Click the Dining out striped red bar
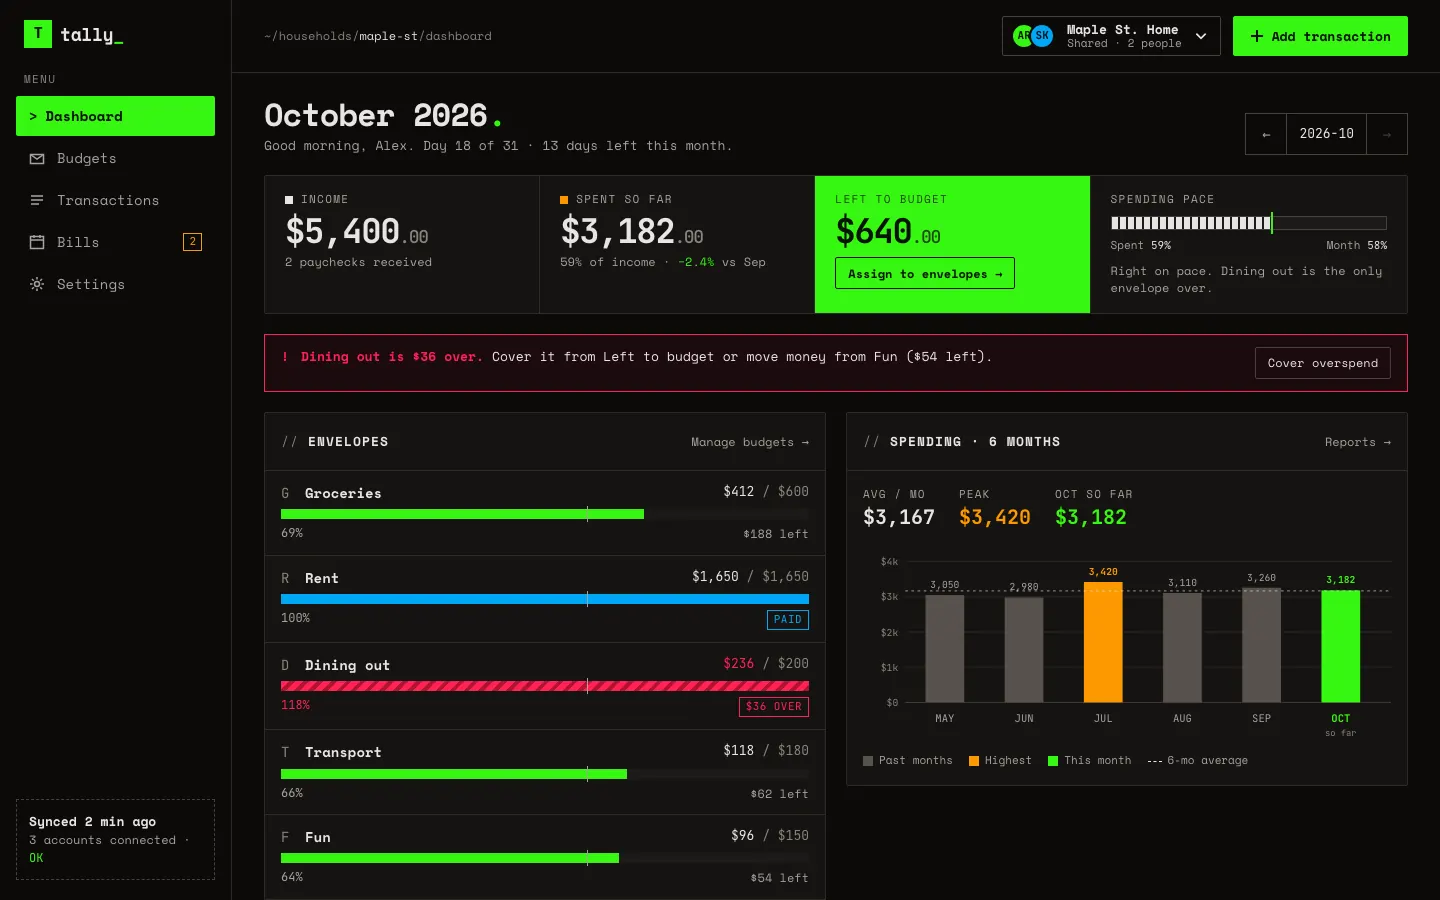The height and width of the screenshot is (900, 1440). (x=545, y=686)
